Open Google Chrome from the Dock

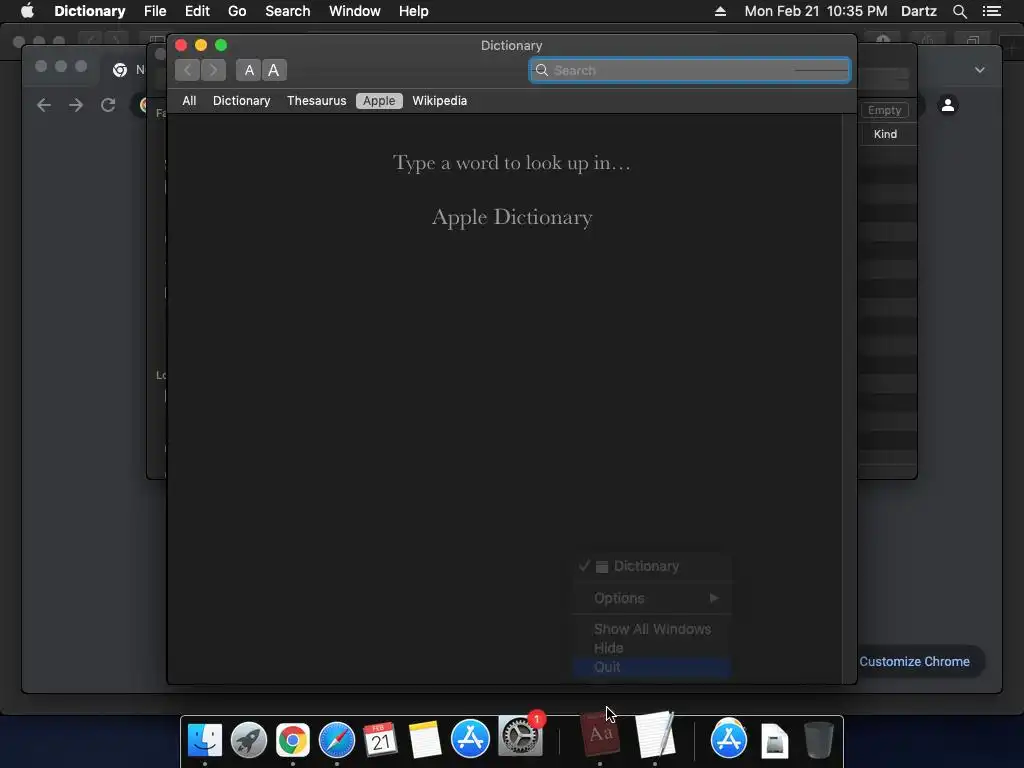[293, 739]
